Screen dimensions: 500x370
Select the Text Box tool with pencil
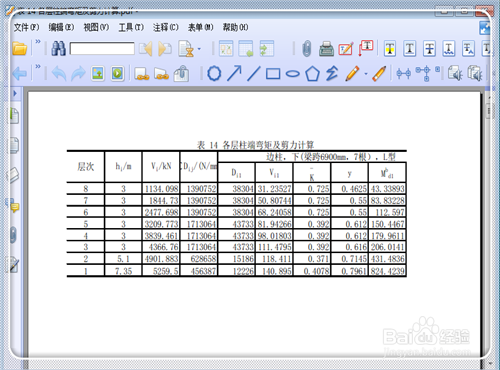346,49
